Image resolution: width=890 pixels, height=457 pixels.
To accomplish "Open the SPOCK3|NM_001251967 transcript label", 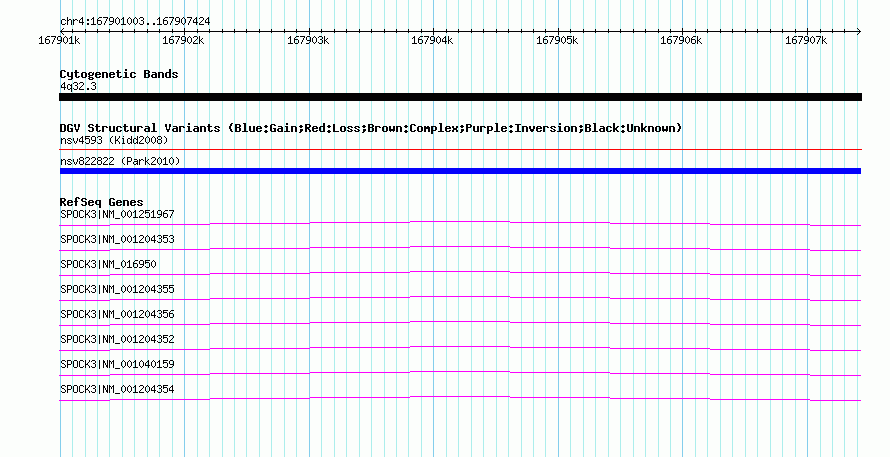I will 117,215.
